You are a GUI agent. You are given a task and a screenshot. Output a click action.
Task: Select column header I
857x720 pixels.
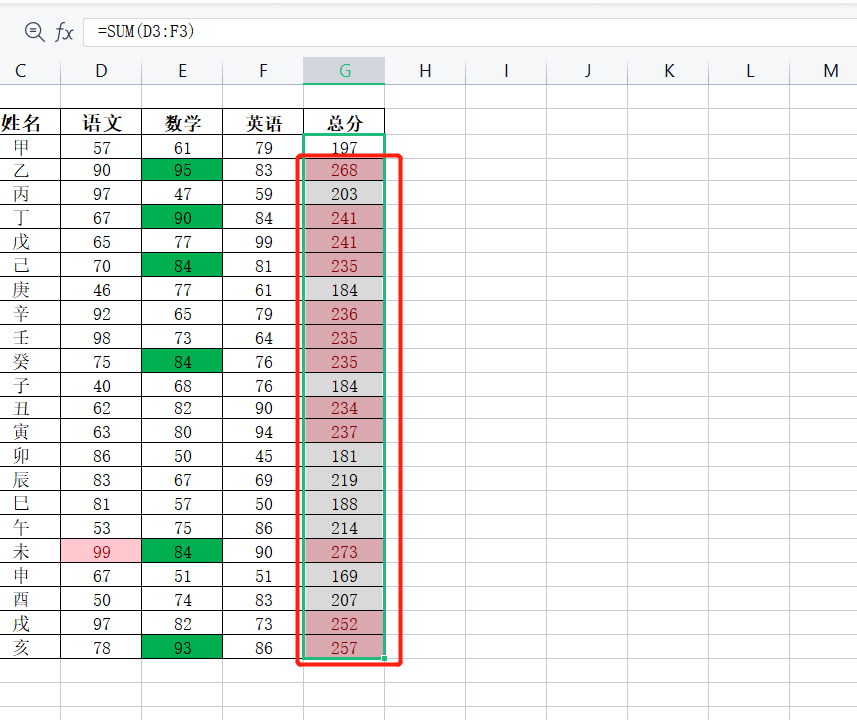[x=506, y=71]
